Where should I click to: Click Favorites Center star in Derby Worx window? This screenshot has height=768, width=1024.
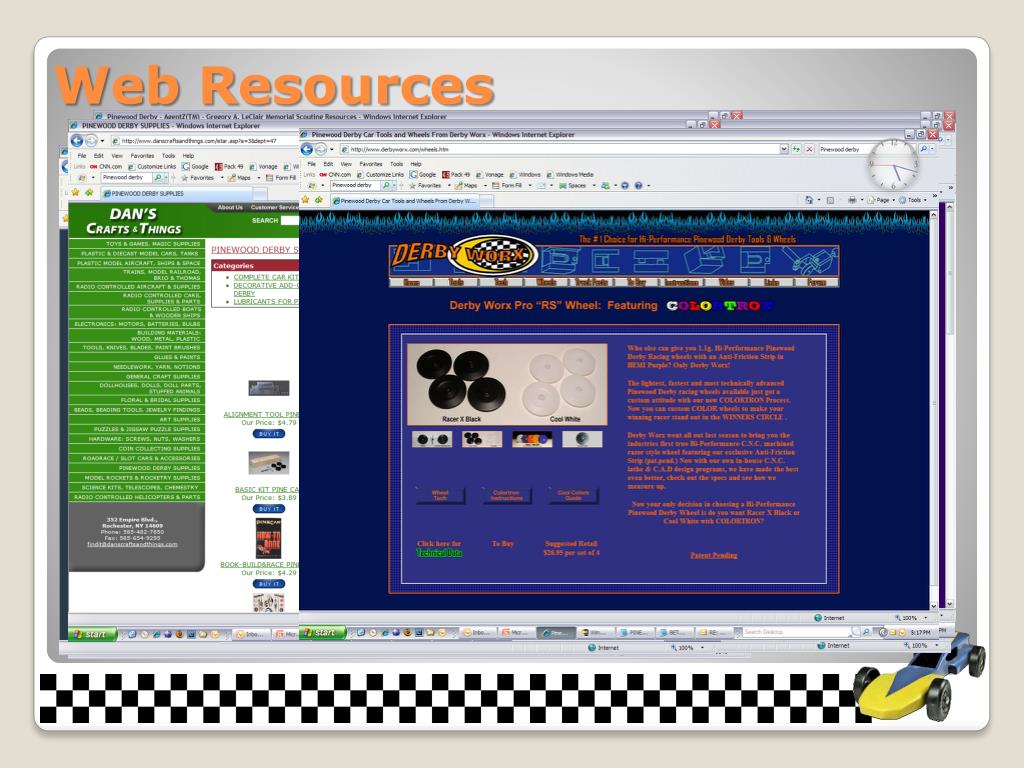(x=305, y=200)
